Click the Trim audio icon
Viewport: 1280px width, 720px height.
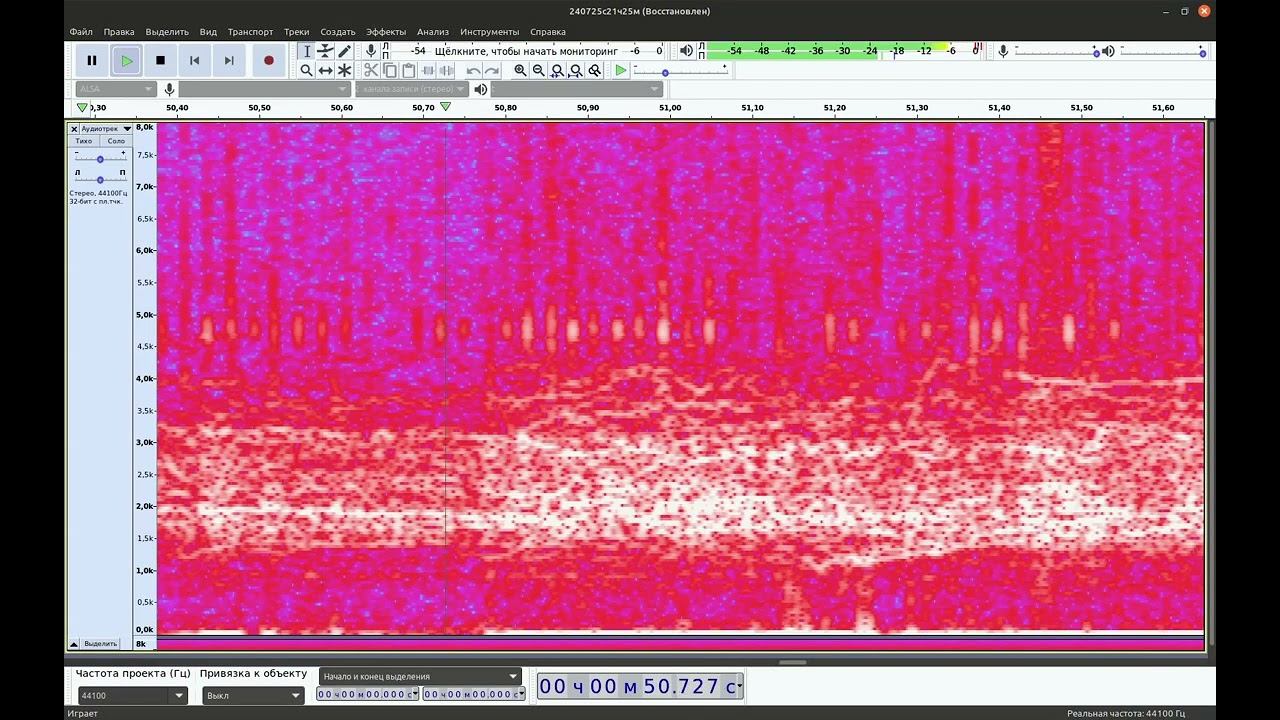(x=427, y=70)
